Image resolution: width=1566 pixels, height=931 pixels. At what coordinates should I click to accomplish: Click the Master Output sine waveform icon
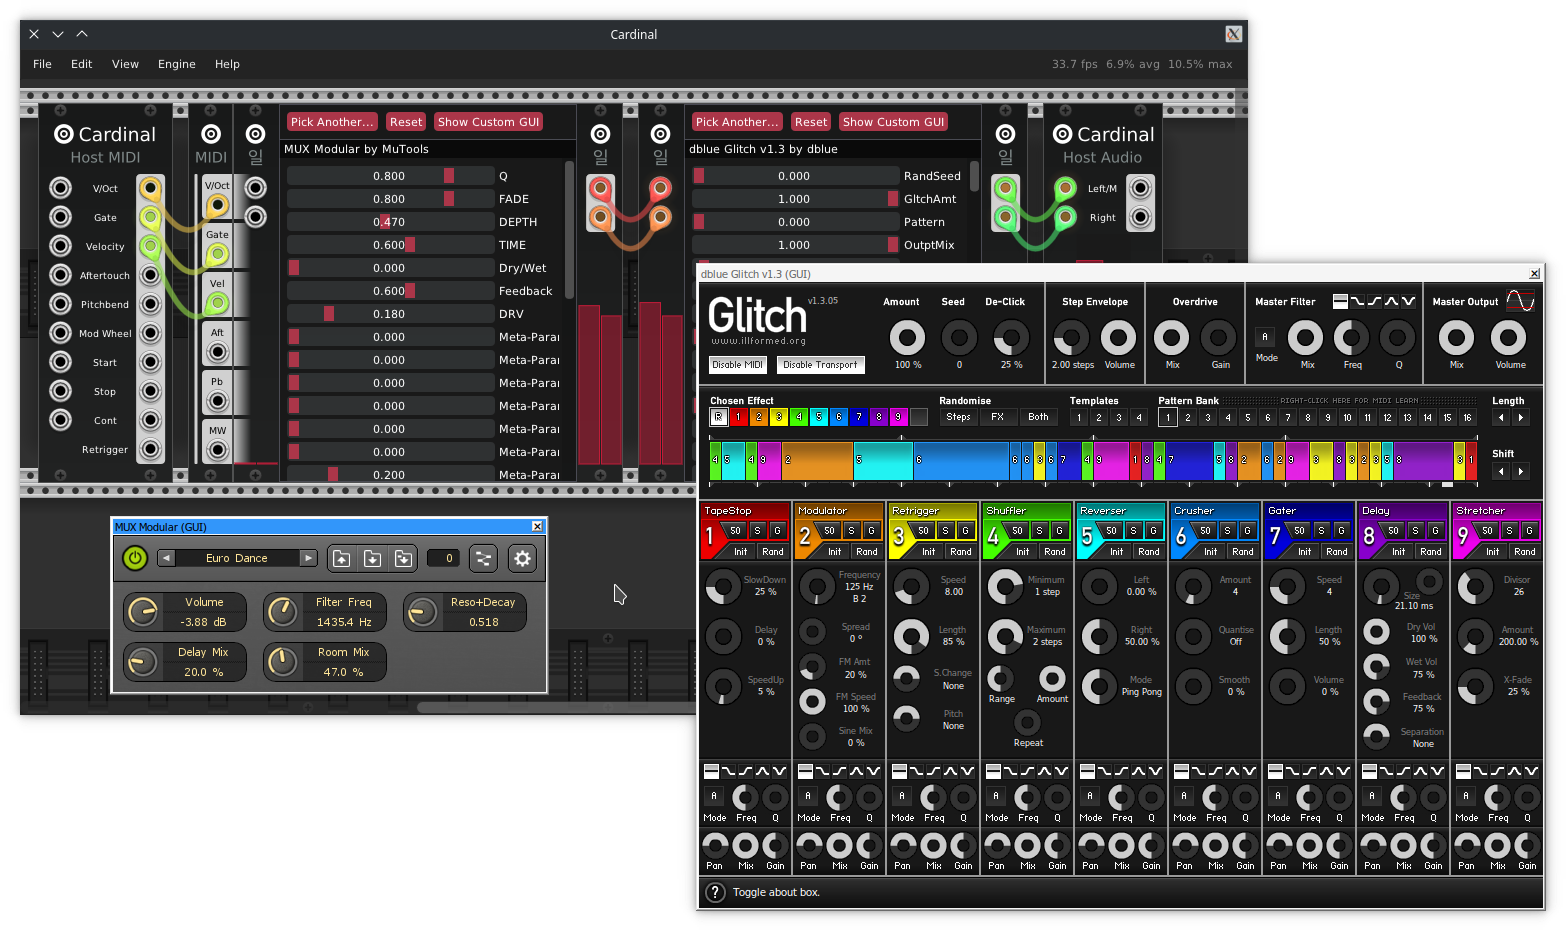point(1520,301)
